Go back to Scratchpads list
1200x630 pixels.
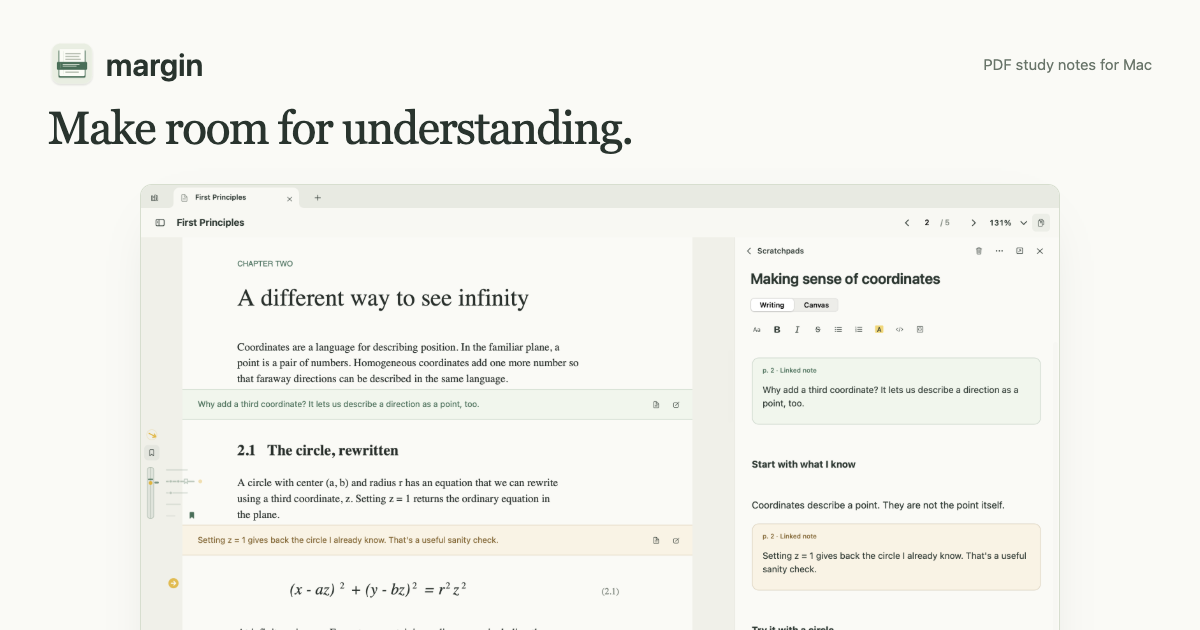point(775,251)
